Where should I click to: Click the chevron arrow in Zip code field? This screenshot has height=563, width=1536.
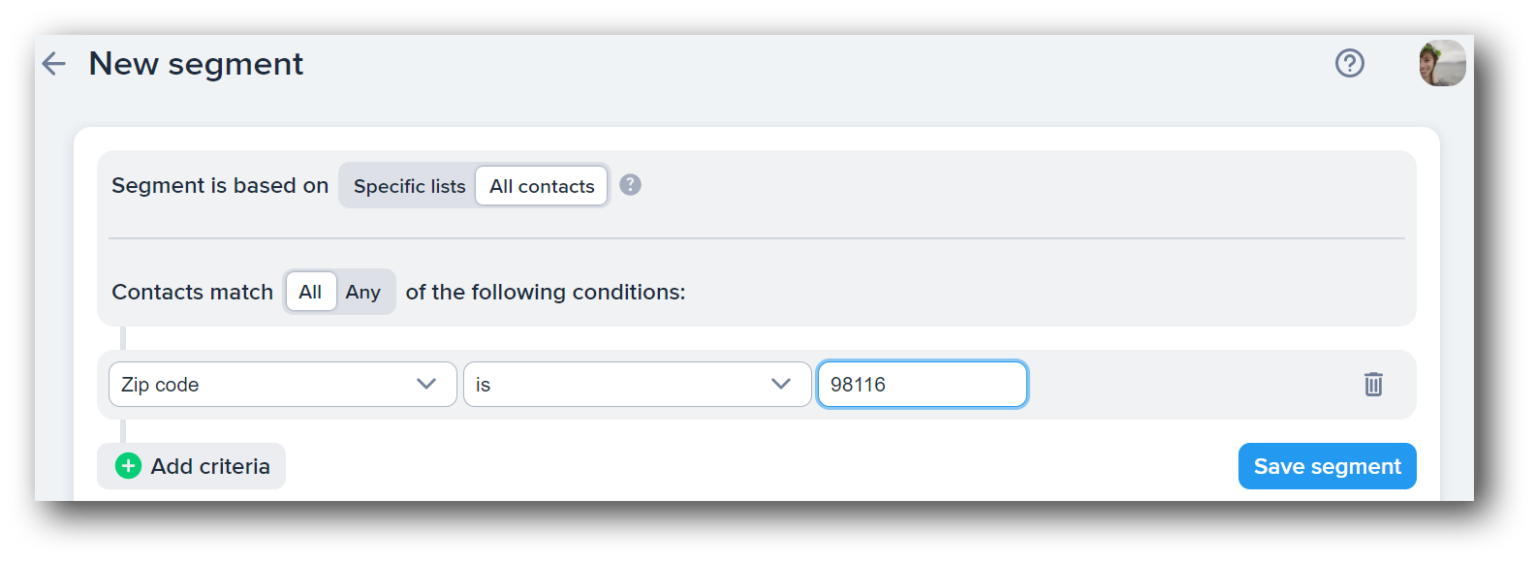tap(426, 384)
